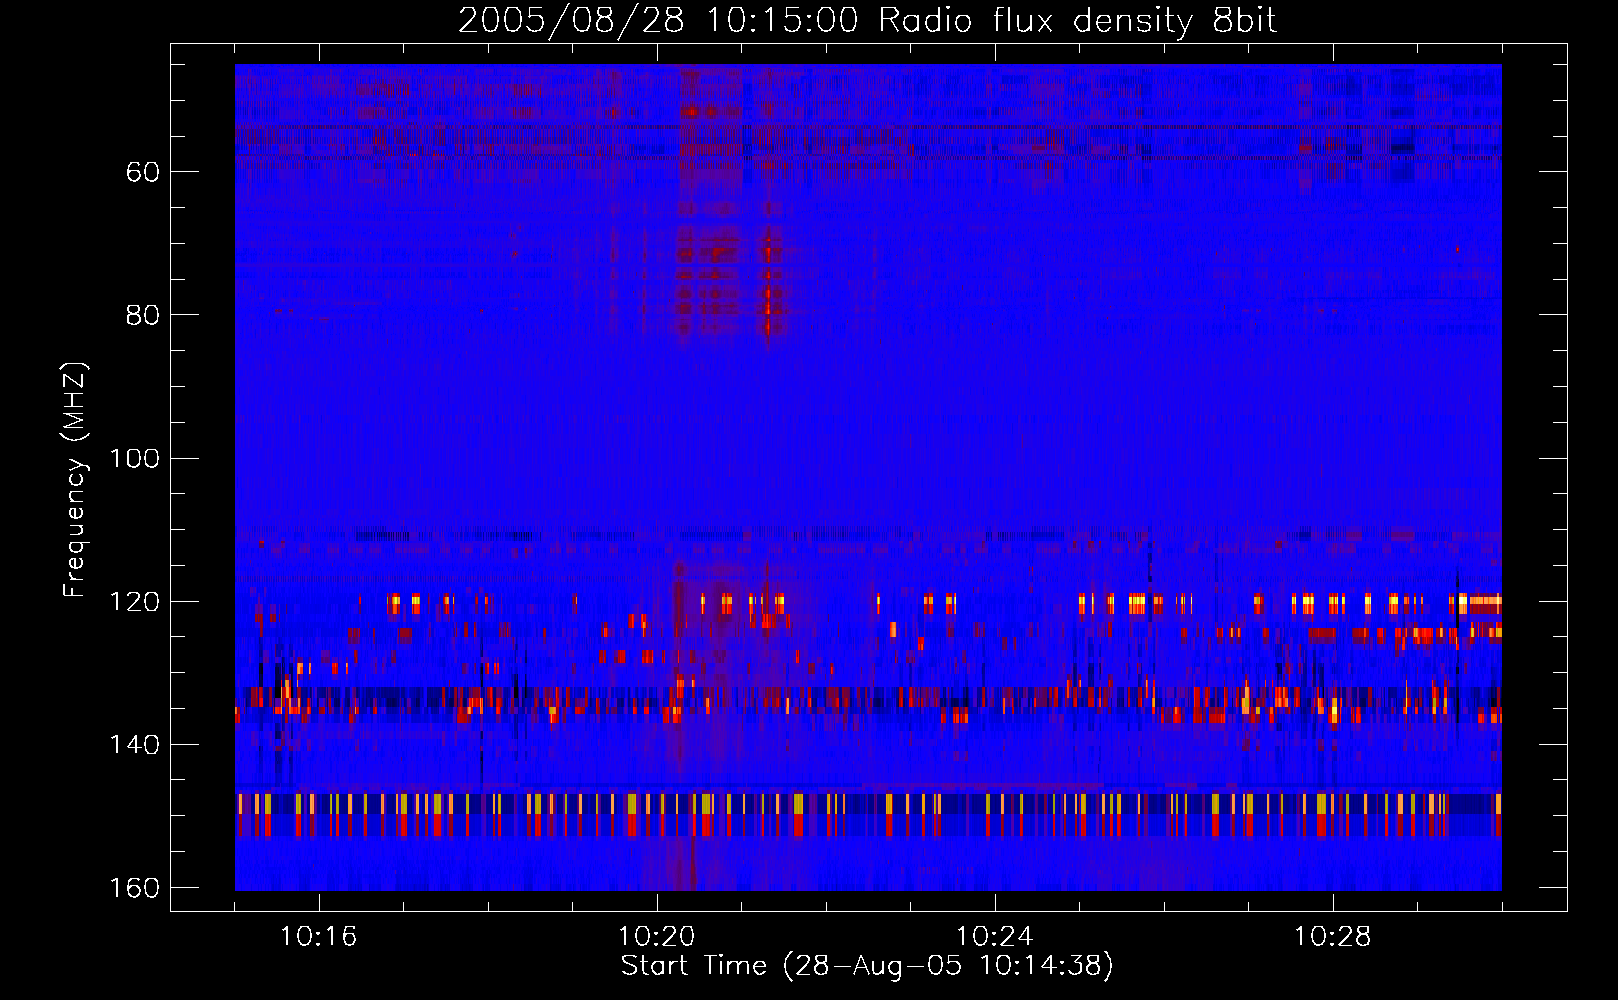Image resolution: width=1618 pixels, height=1000 pixels.
Task: Click the 10:24 time tick label
Action: click(x=995, y=937)
